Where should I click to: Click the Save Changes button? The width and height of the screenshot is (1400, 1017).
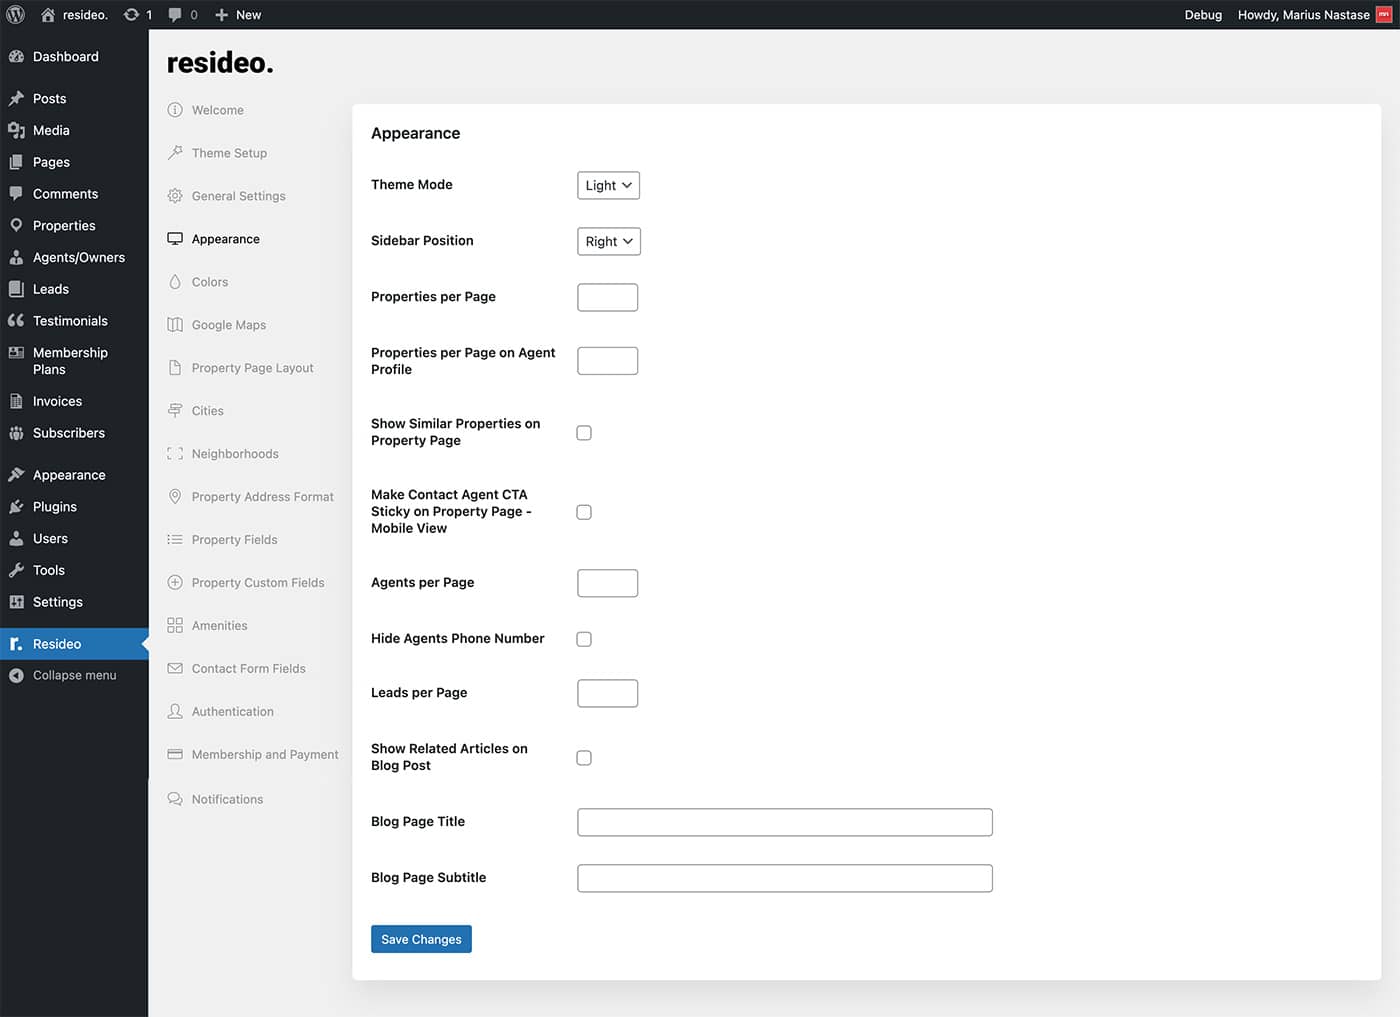point(421,939)
